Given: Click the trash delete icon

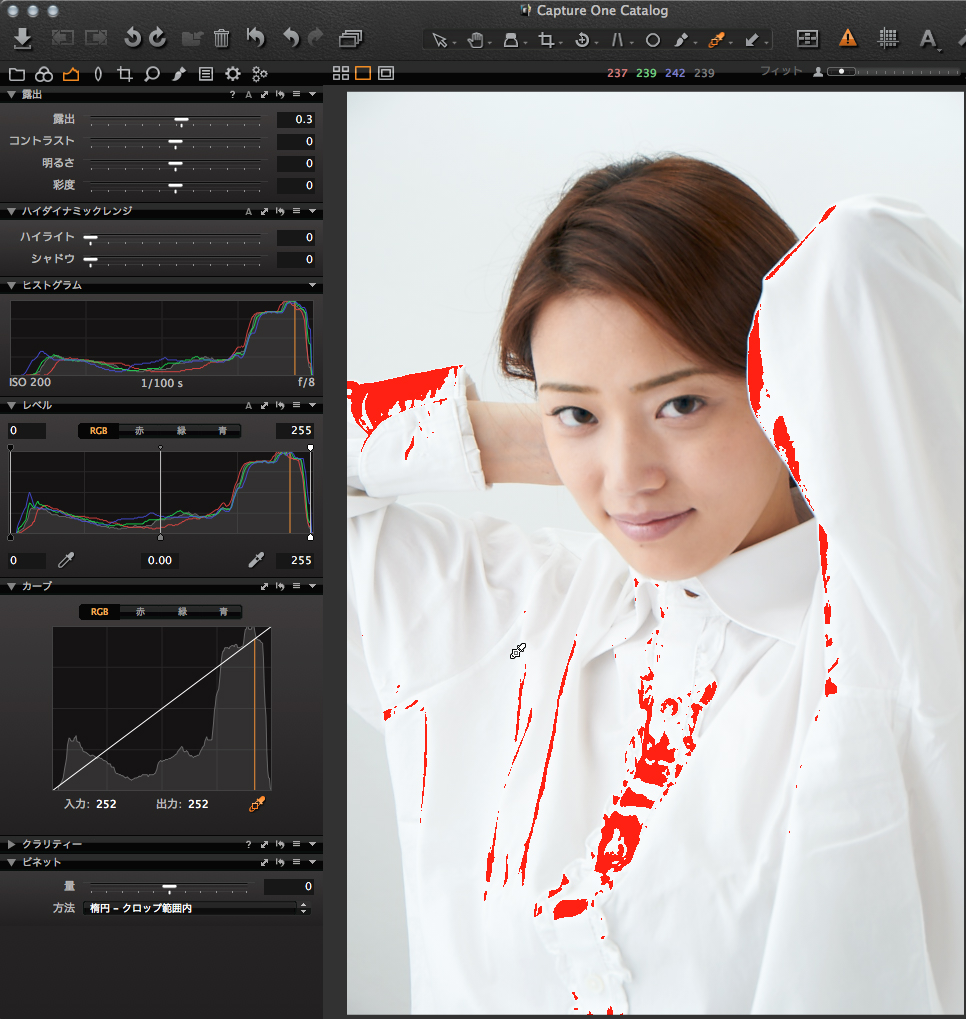Looking at the screenshot, I should (222, 39).
